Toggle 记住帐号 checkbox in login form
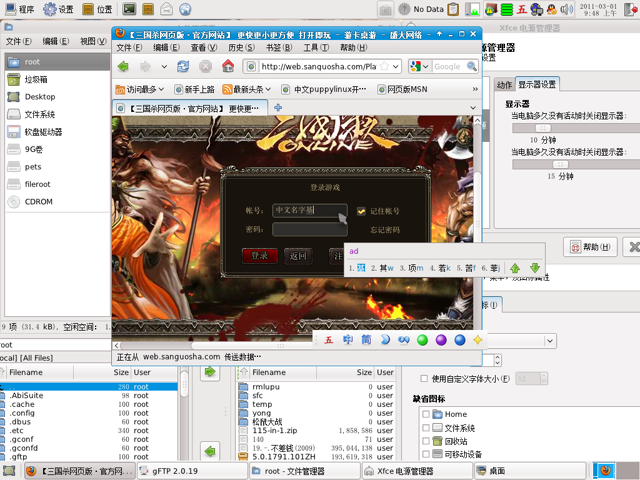The height and width of the screenshot is (480, 640). [x=361, y=211]
